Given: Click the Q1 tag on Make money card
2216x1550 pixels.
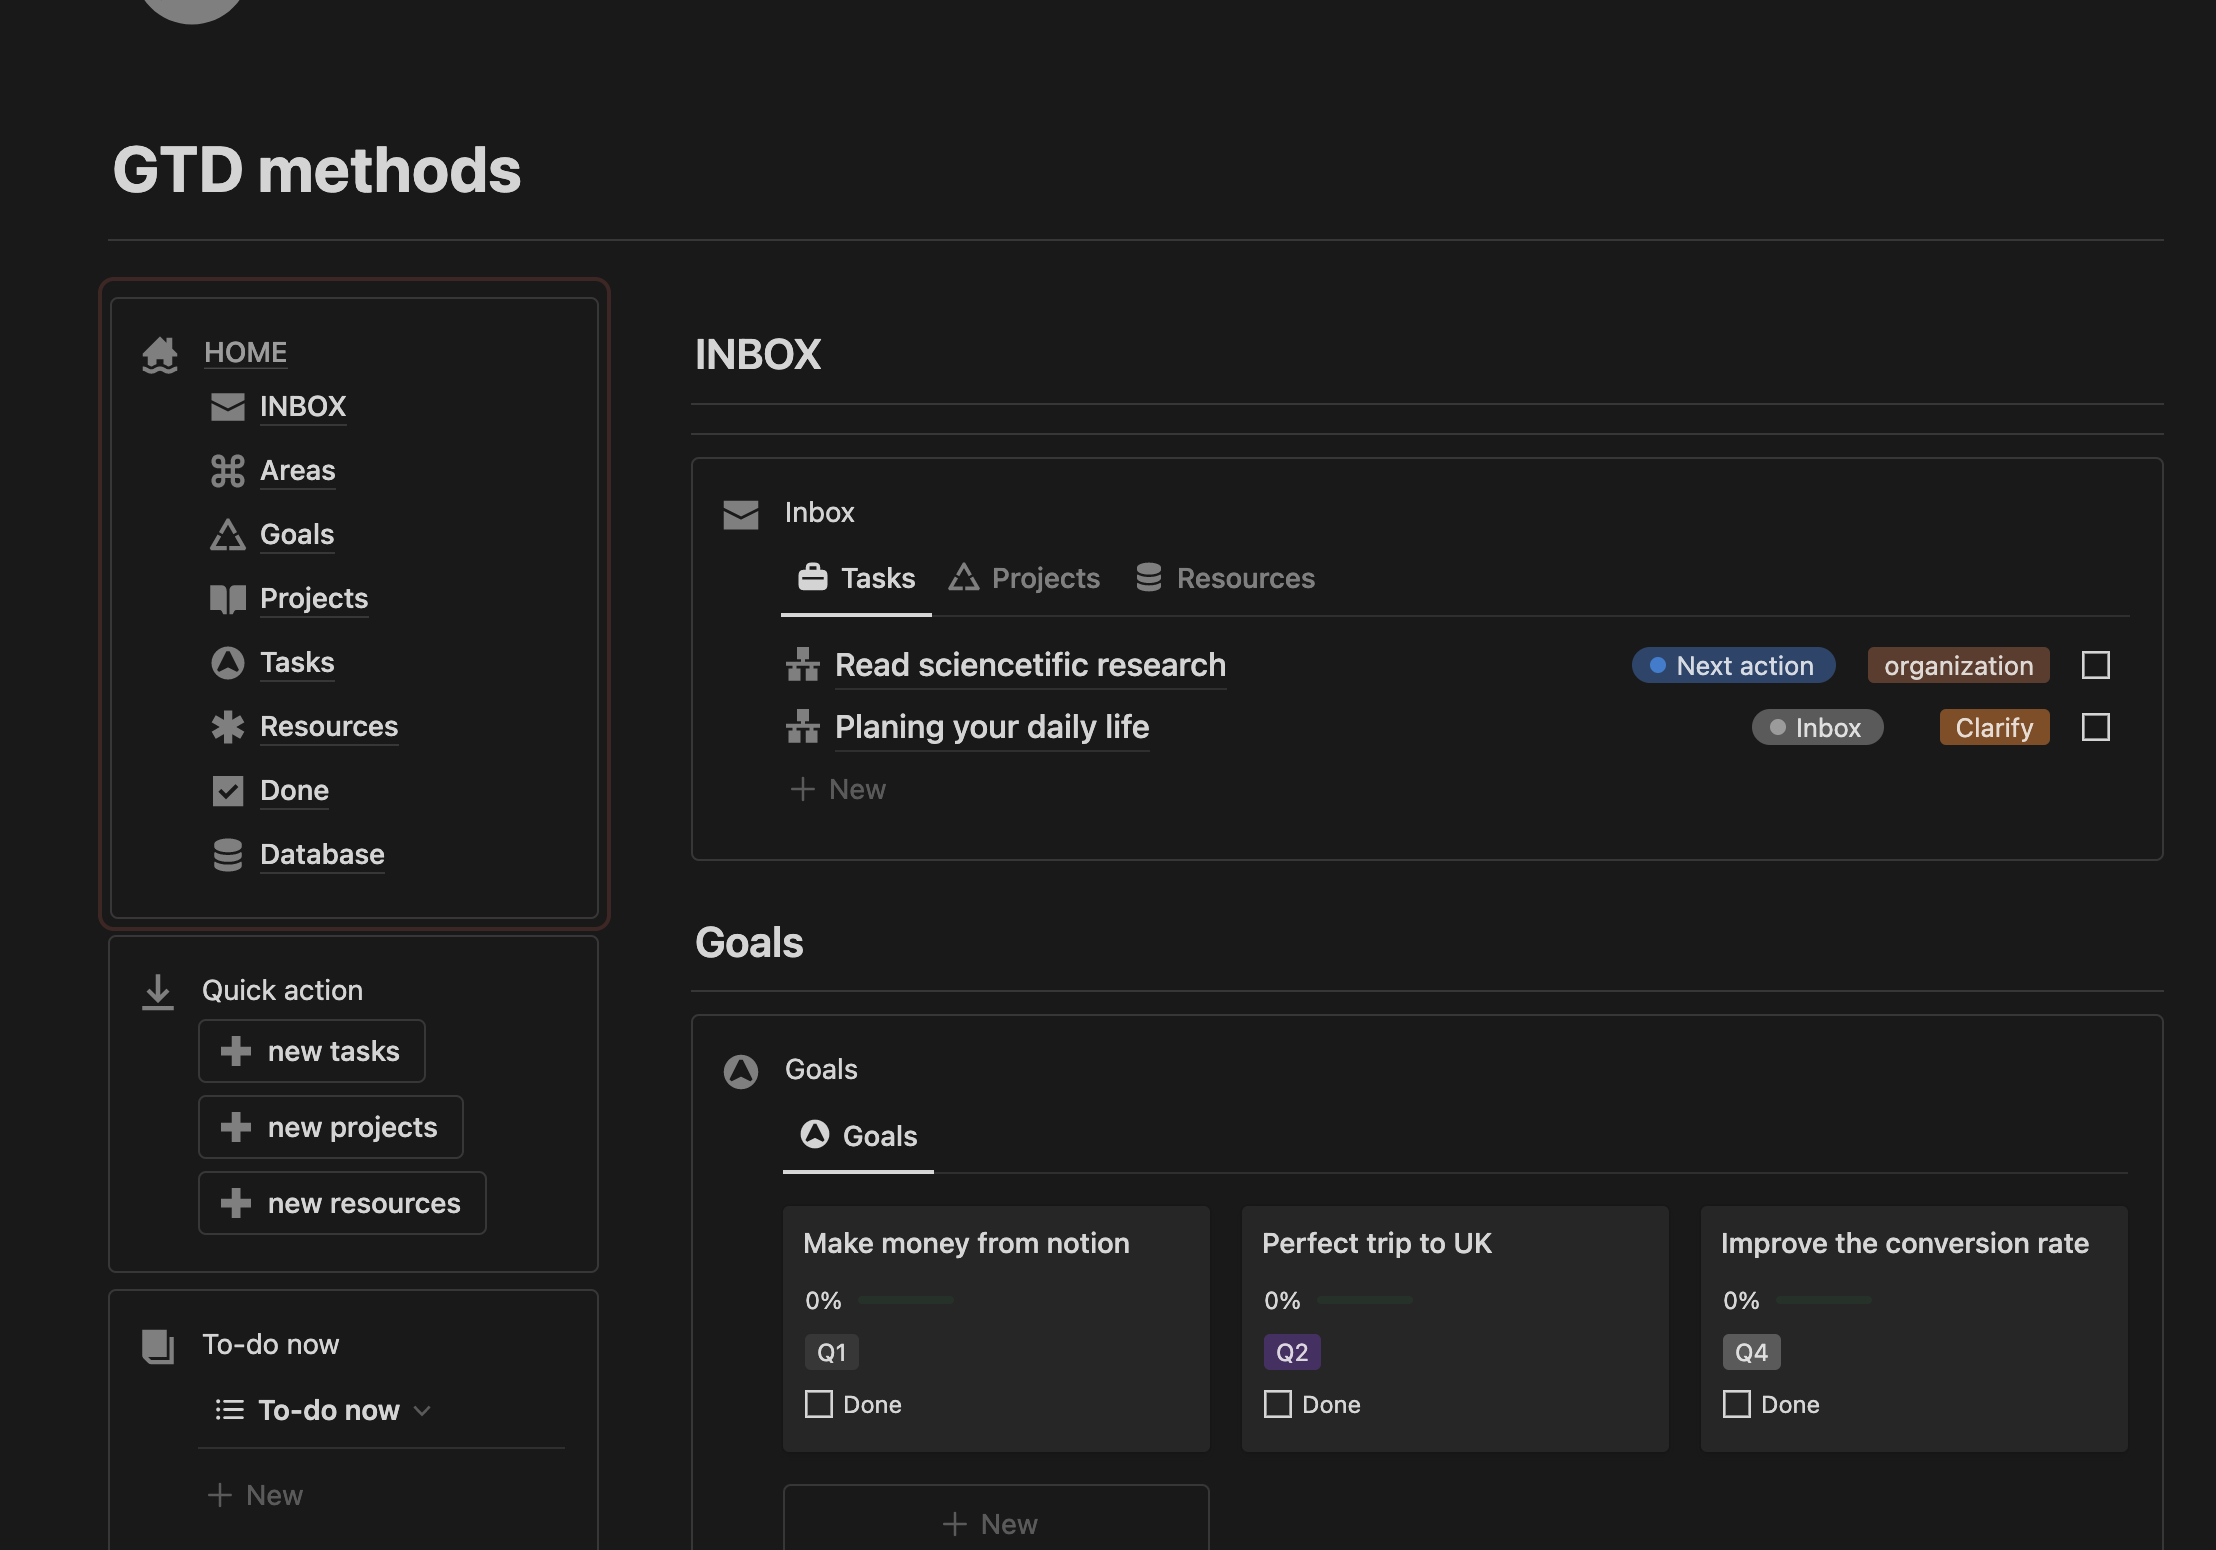Looking at the screenshot, I should pos(832,1352).
